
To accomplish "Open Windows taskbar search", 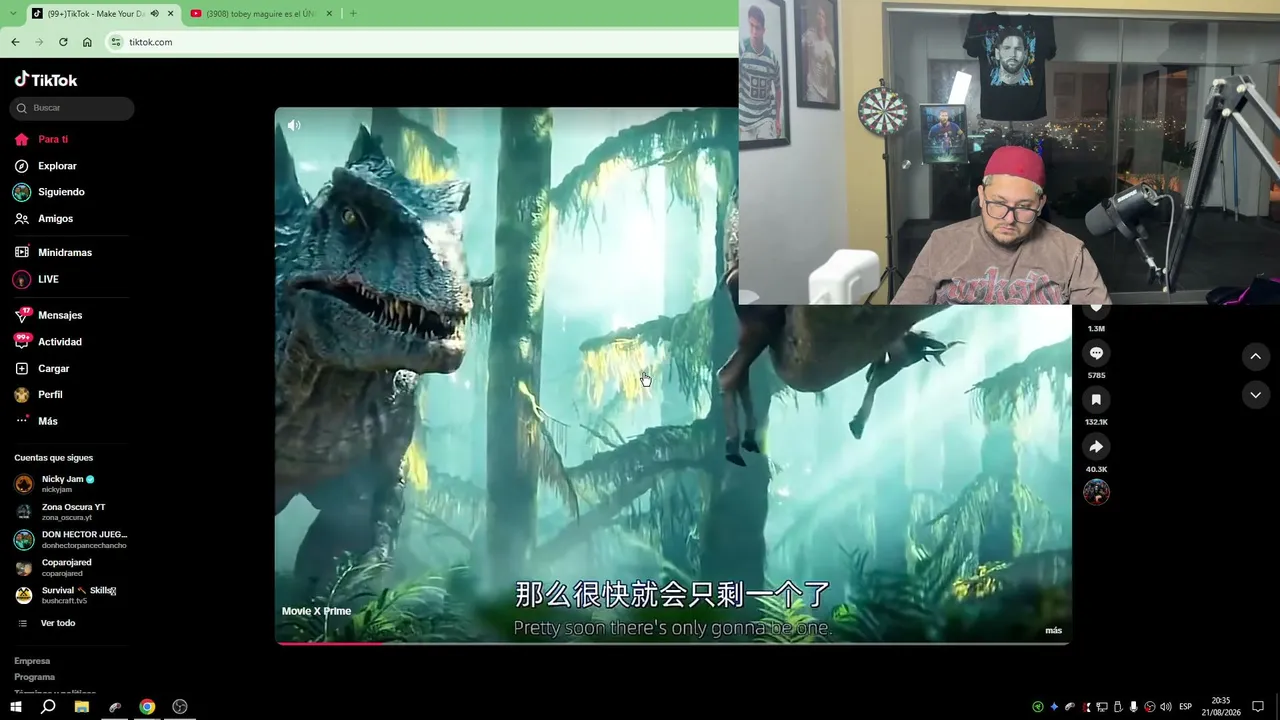I will click(48, 707).
